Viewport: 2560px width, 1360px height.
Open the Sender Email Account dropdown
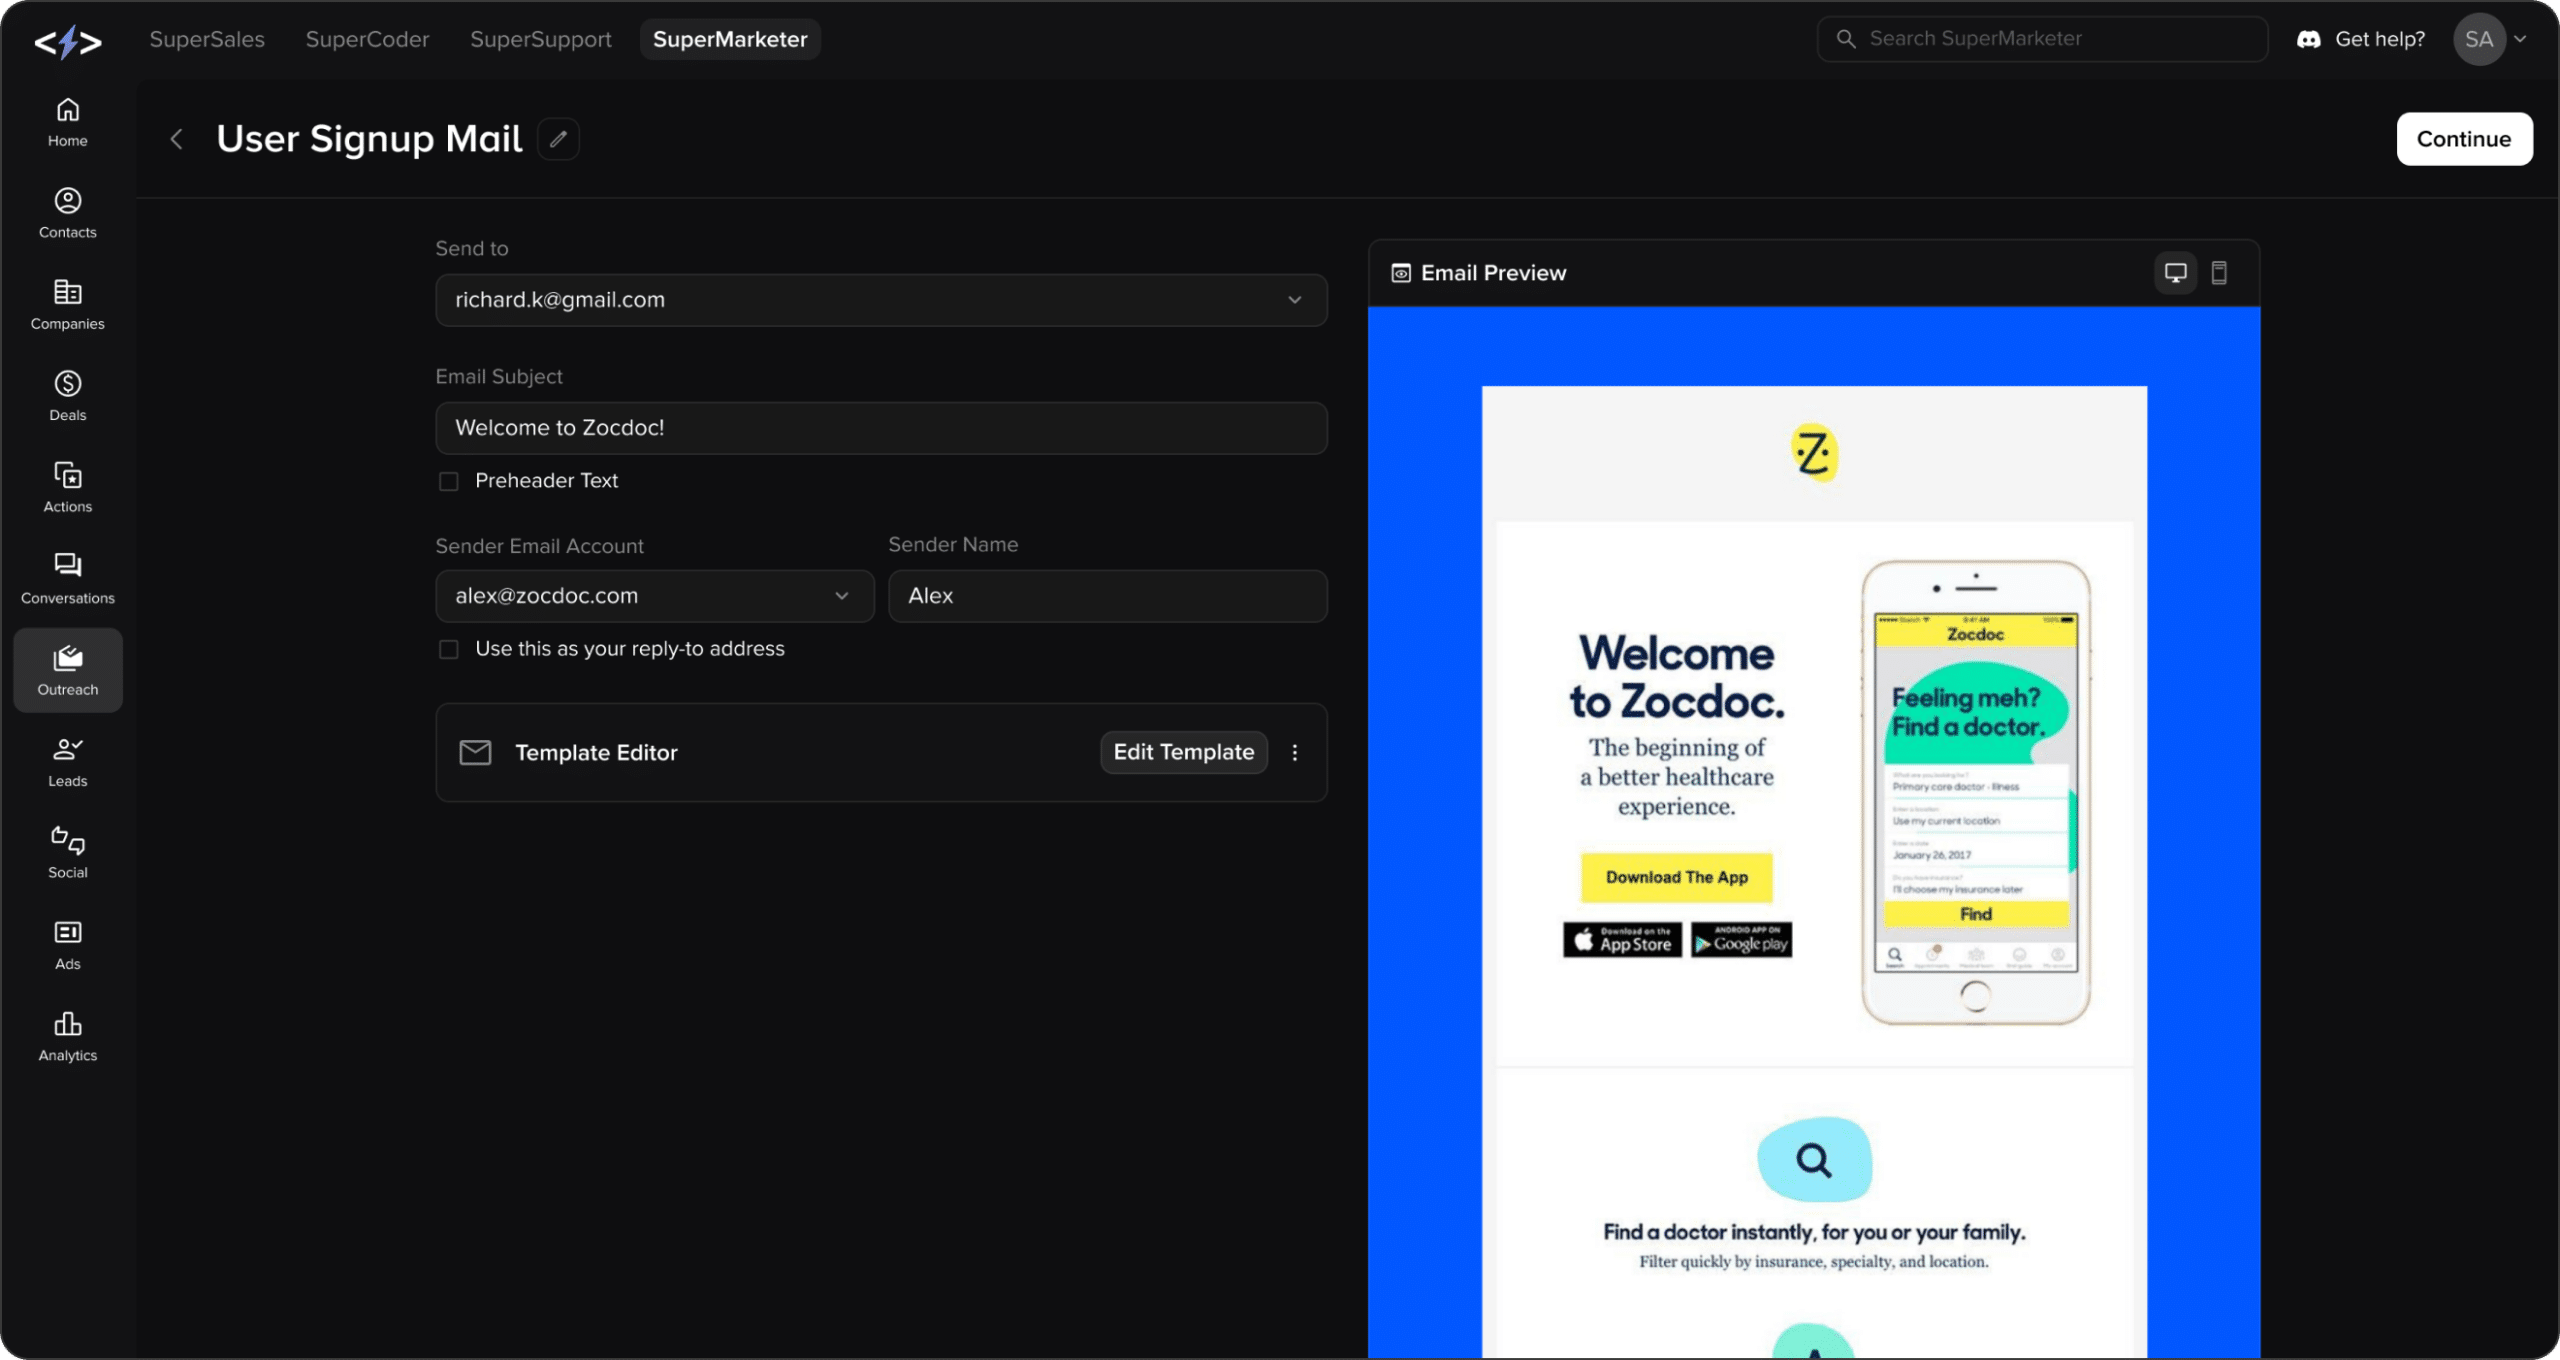pyautogui.click(x=655, y=596)
